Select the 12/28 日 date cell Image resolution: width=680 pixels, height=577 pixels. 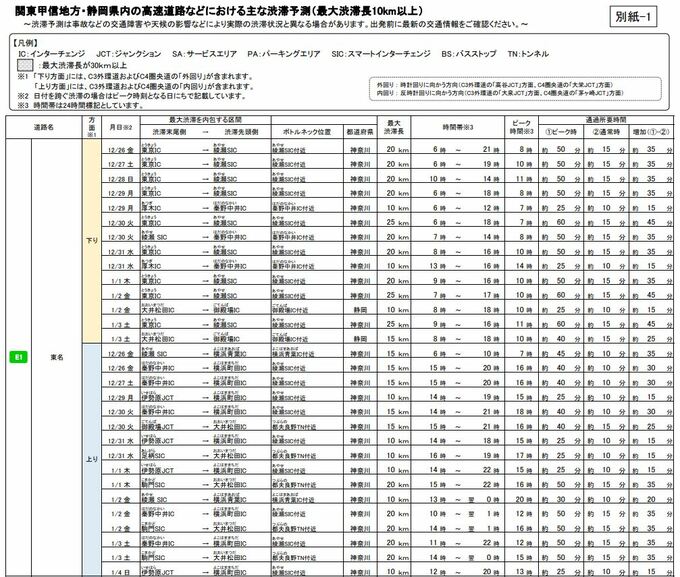pos(120,178)
